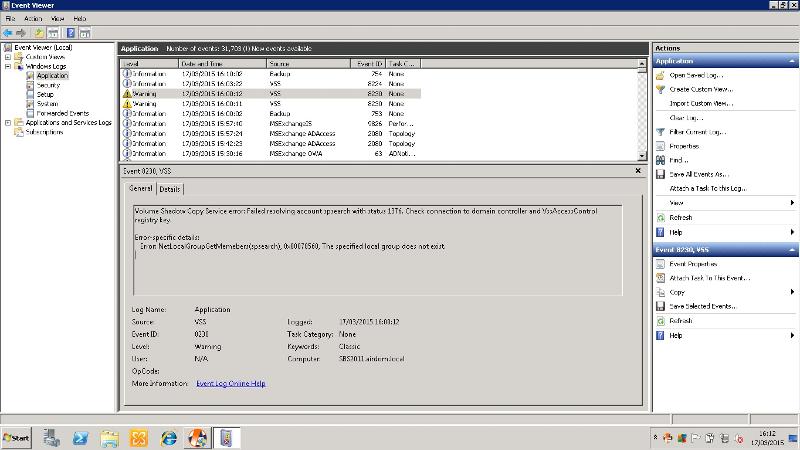Screen dimensions: 800x450
Task: Open Server Manager from taskbar
Action: tap(51, 438)
